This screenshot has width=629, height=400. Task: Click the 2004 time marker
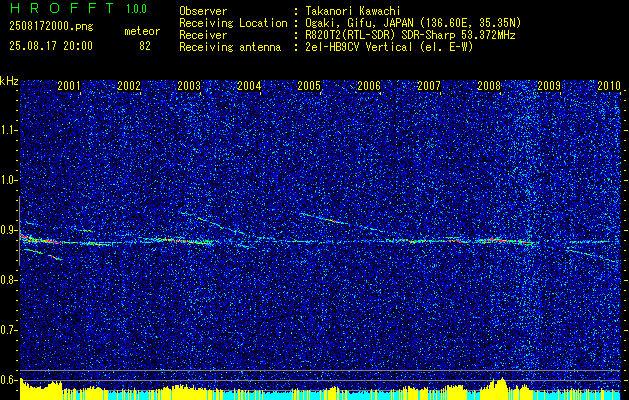pos(249,85)
